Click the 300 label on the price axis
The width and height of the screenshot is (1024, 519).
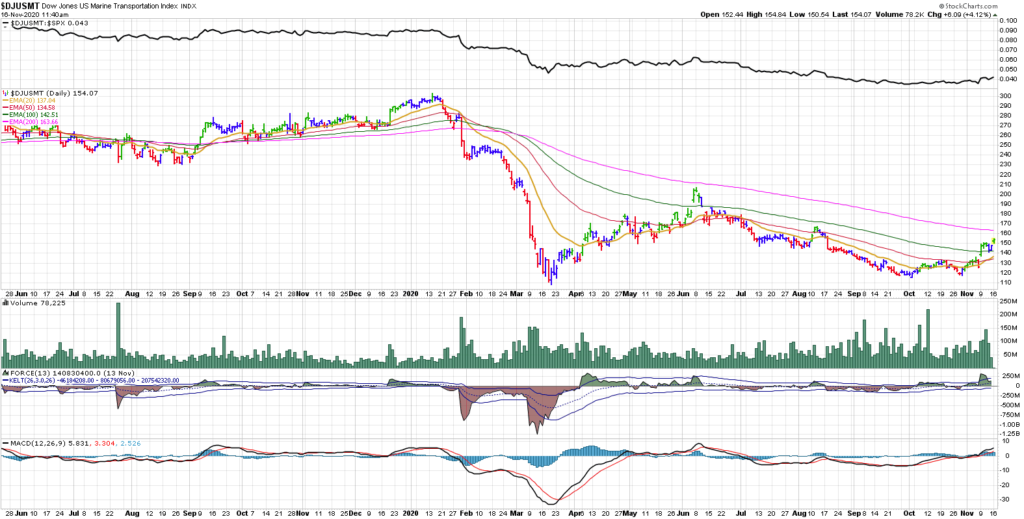tap(1006, 96)
